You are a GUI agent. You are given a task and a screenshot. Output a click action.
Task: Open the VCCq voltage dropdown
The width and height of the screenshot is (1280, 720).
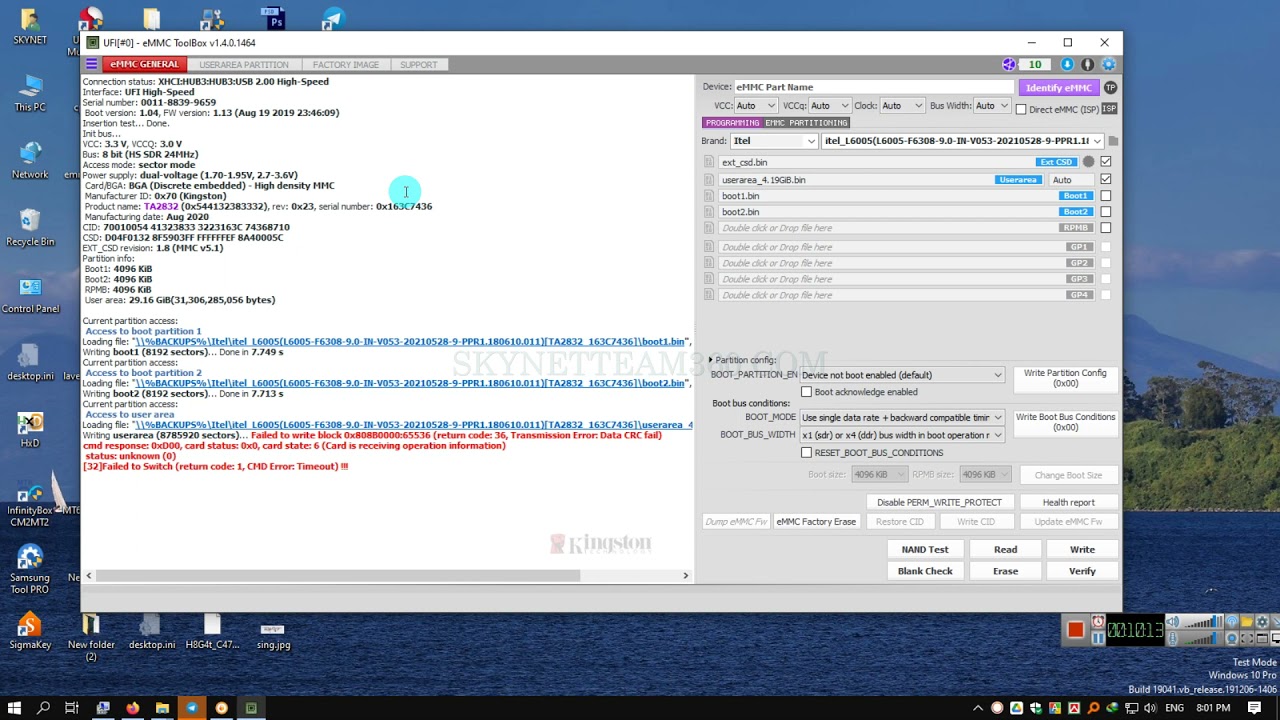click(829, 106)
